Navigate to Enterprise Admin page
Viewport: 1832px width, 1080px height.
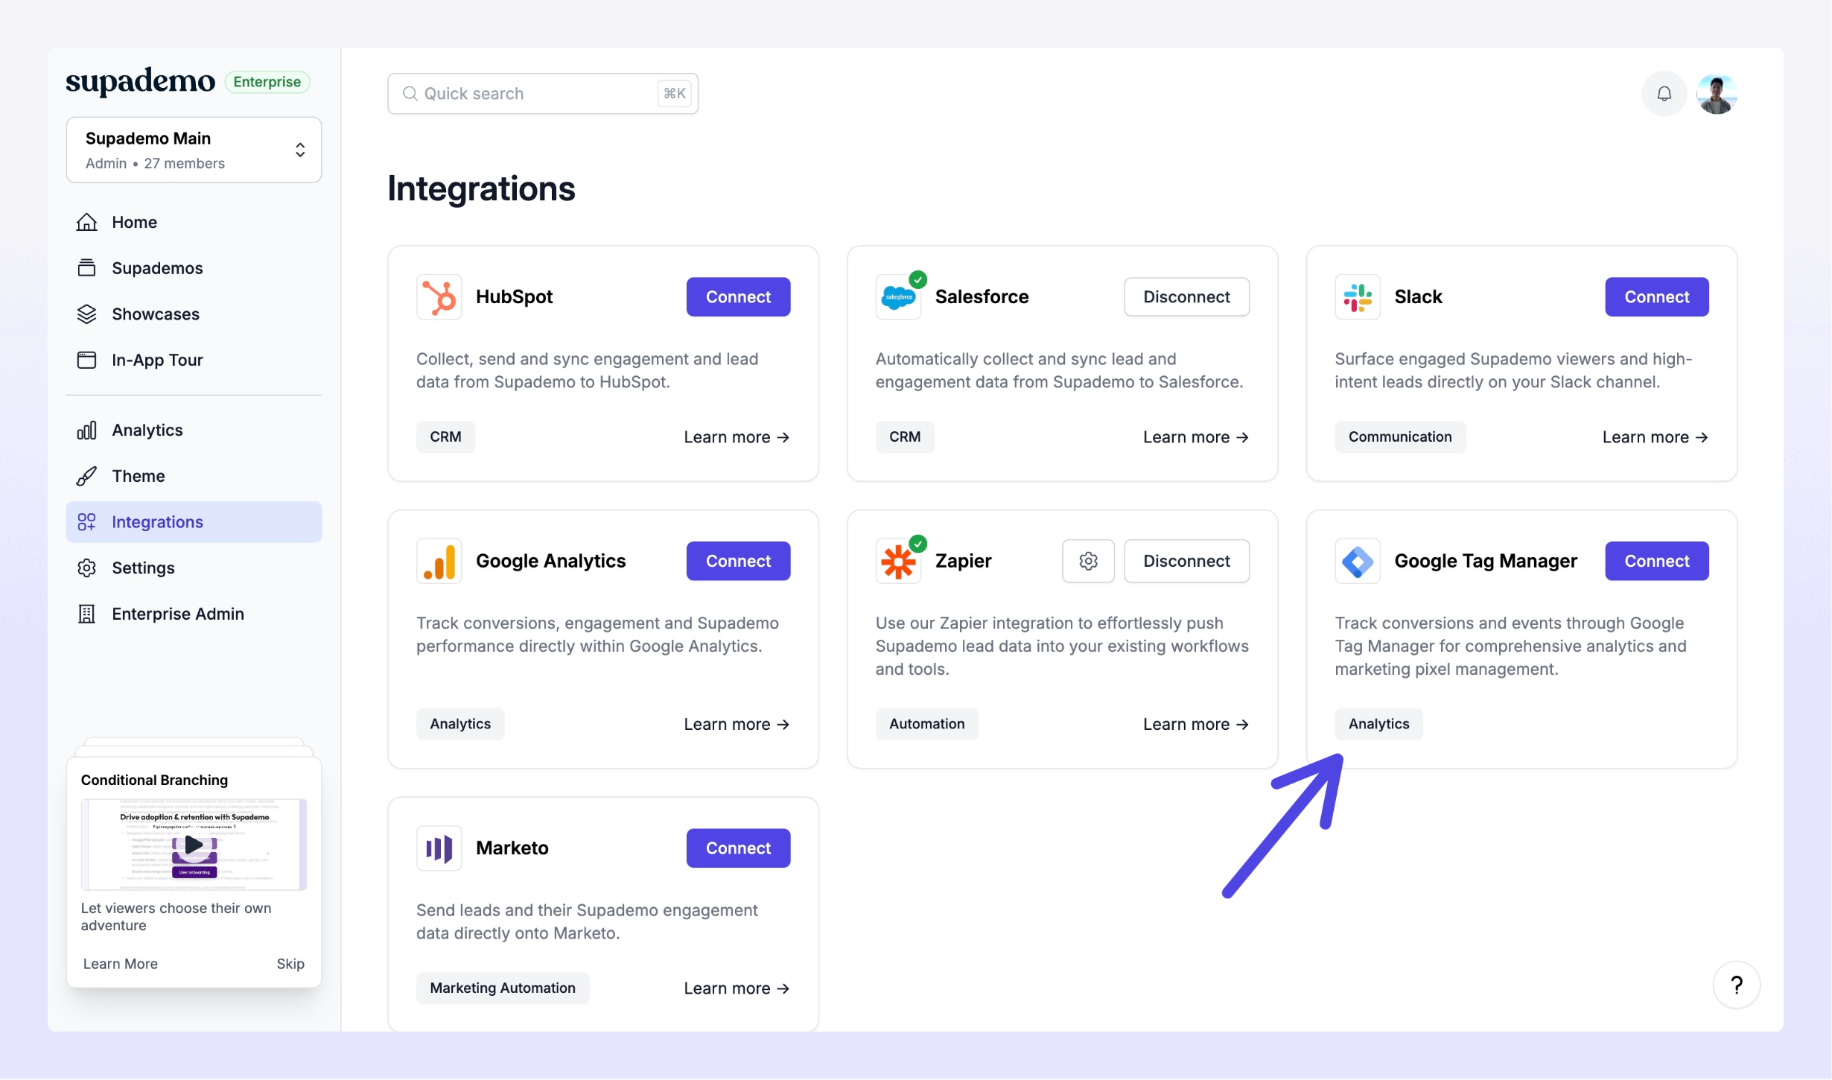click(x=177, y=614)
